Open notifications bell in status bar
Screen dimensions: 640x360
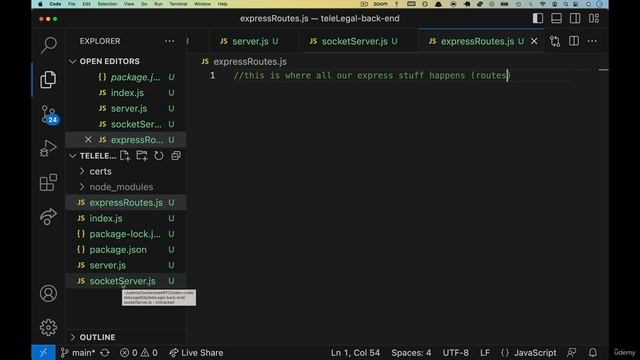coord(593,353)
